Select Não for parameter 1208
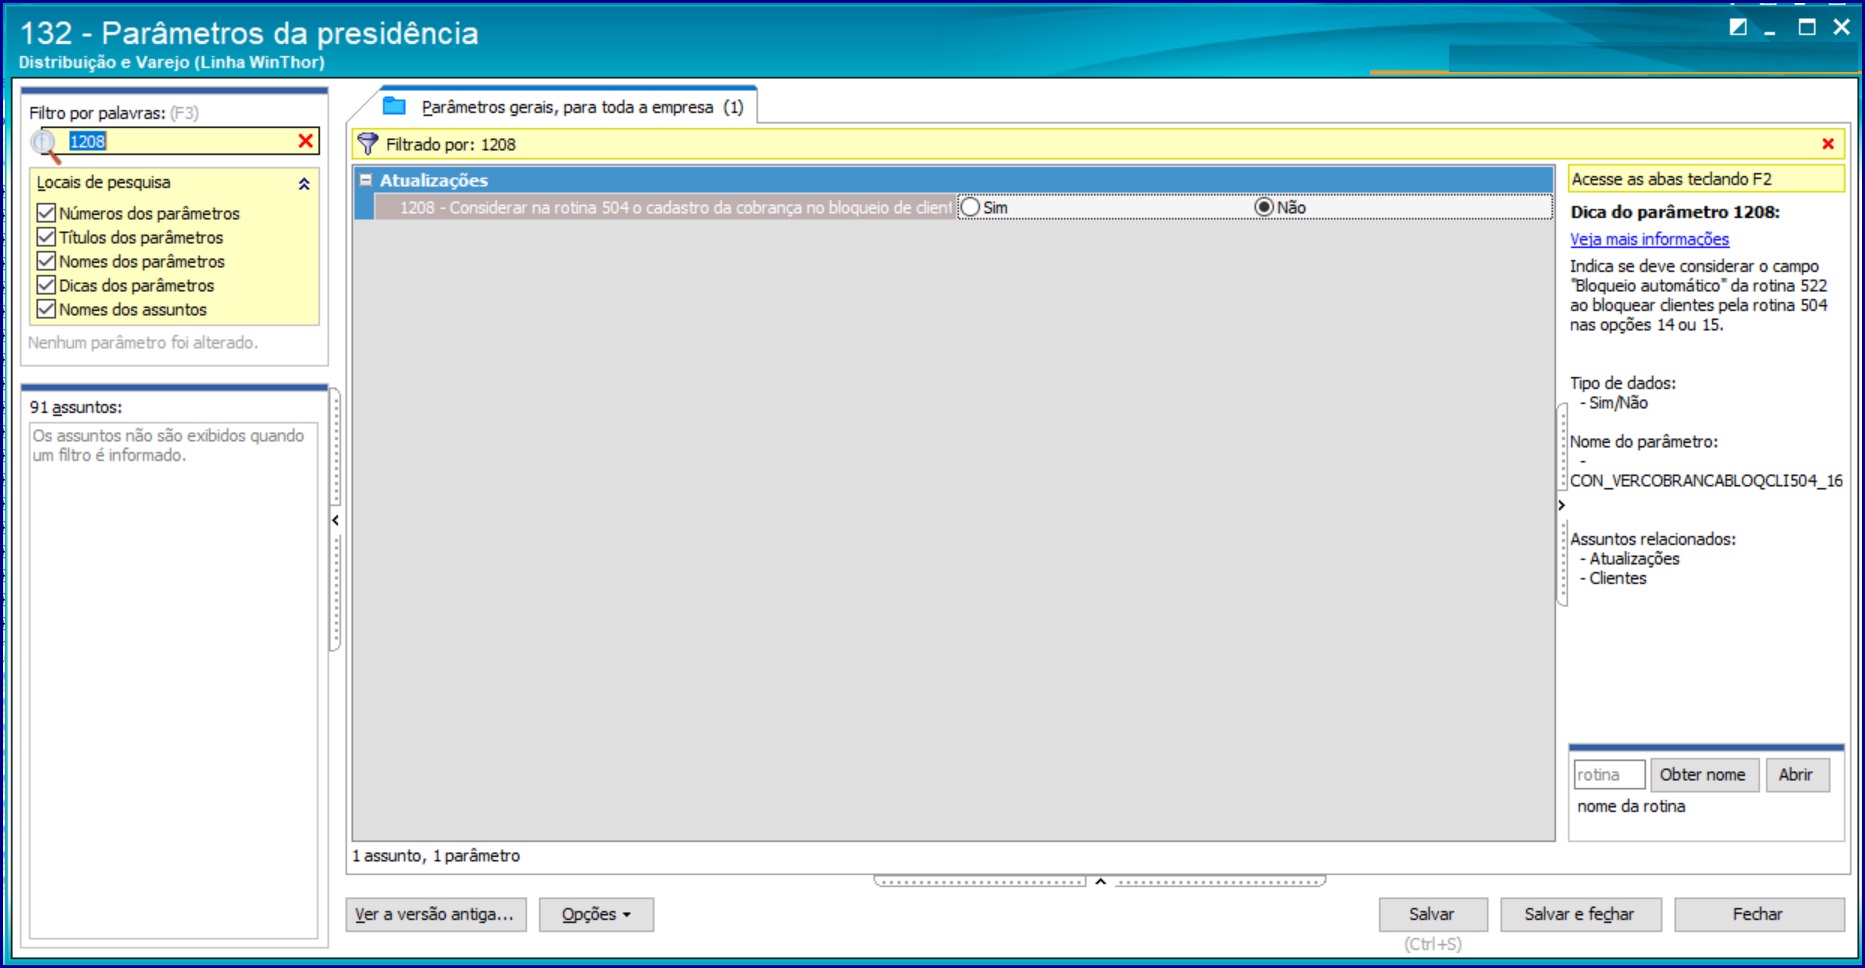1865x968 pixels. (x=1264, y=207)
